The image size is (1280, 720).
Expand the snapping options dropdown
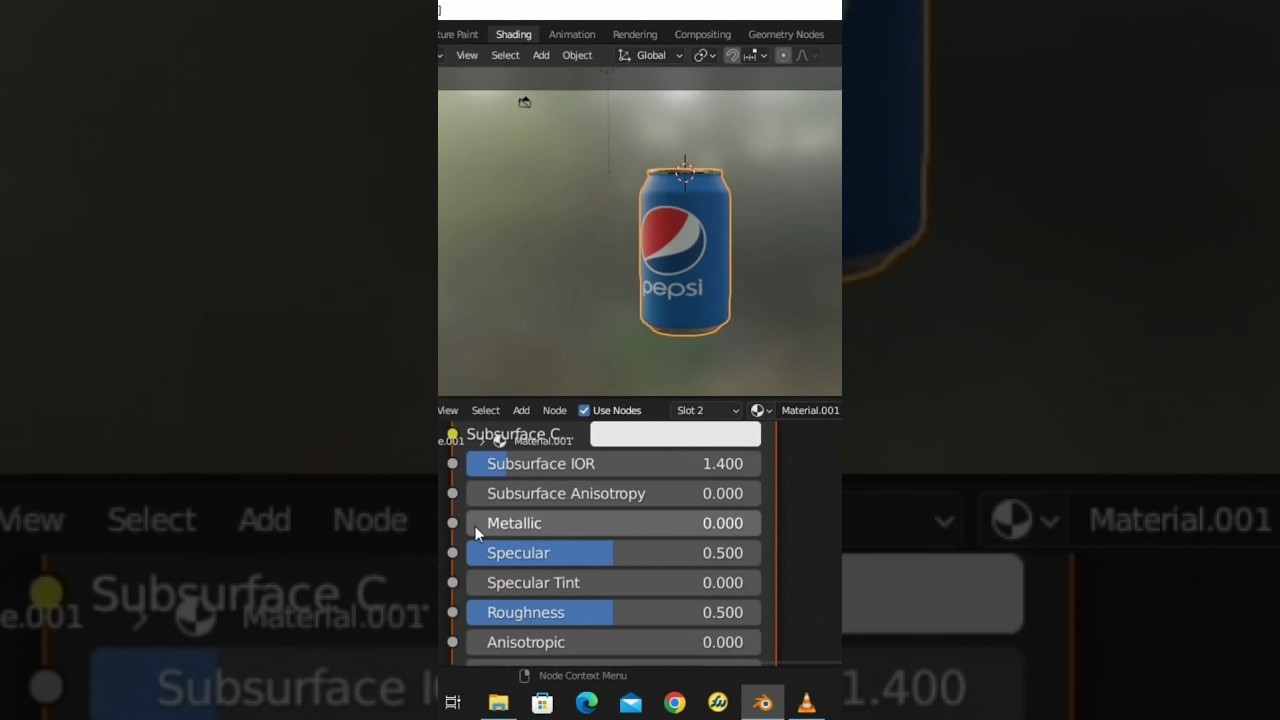tap(764, 55)
